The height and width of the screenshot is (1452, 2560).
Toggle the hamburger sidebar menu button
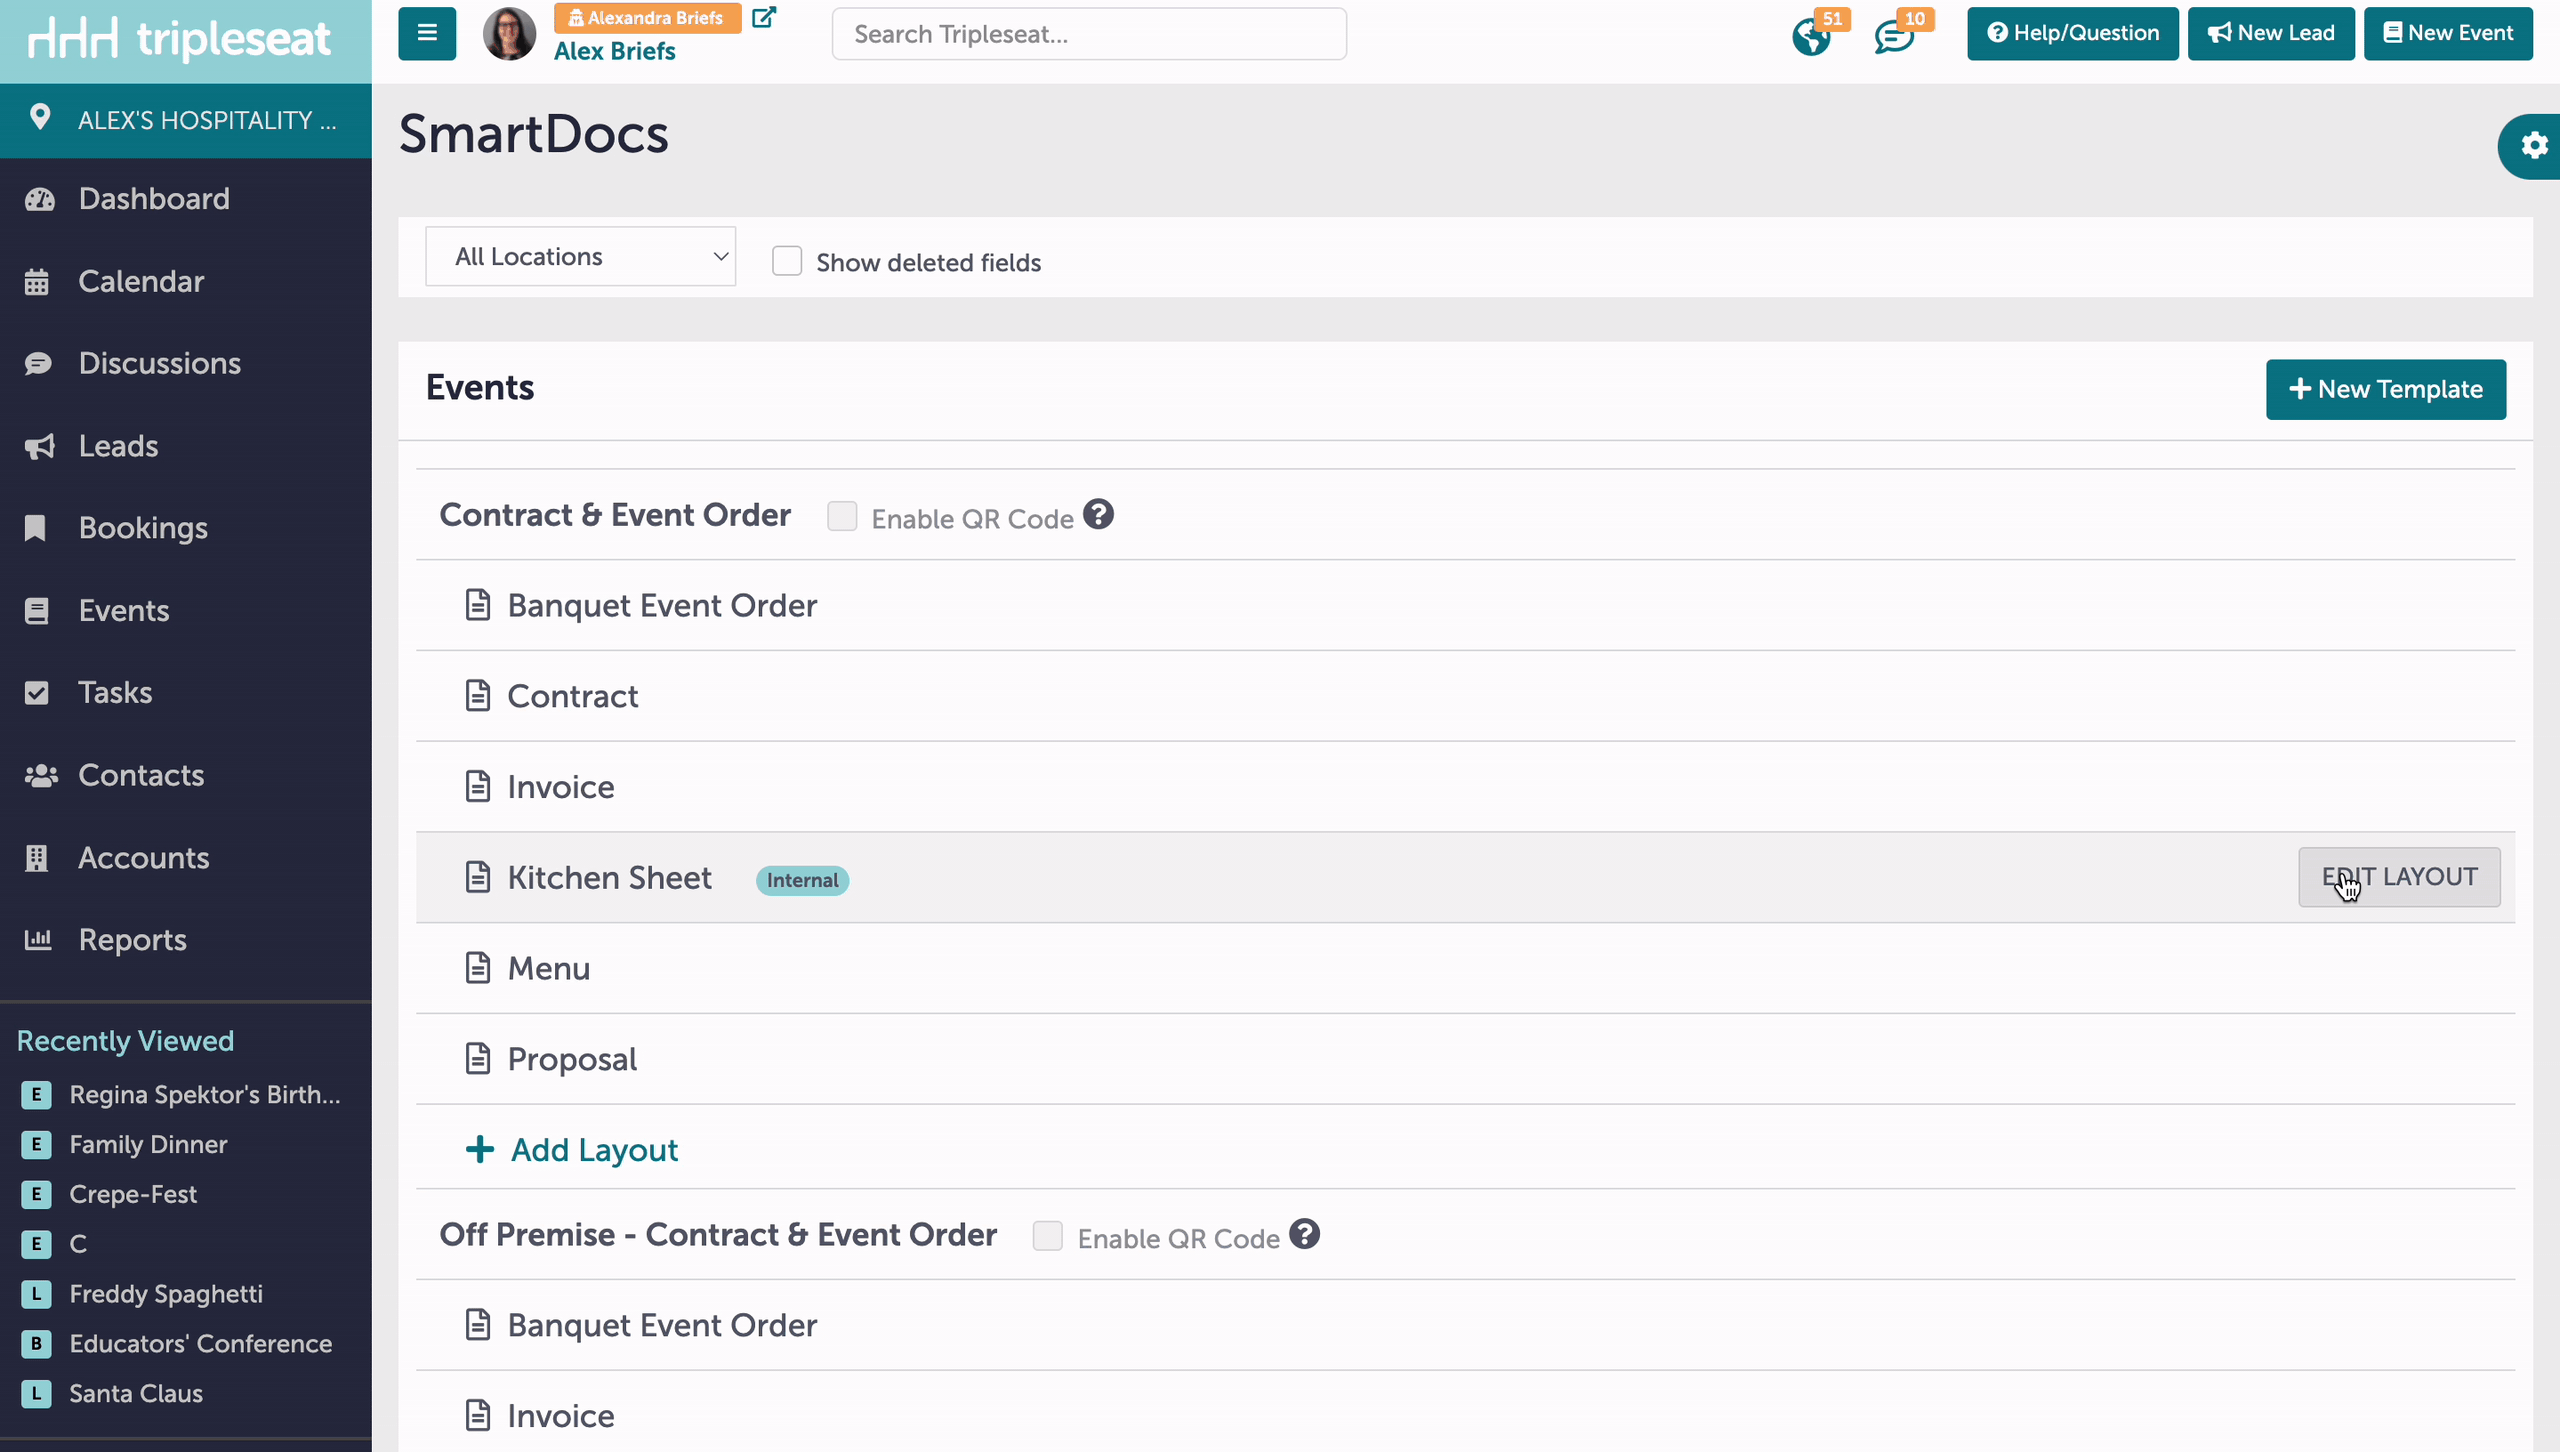427,33
